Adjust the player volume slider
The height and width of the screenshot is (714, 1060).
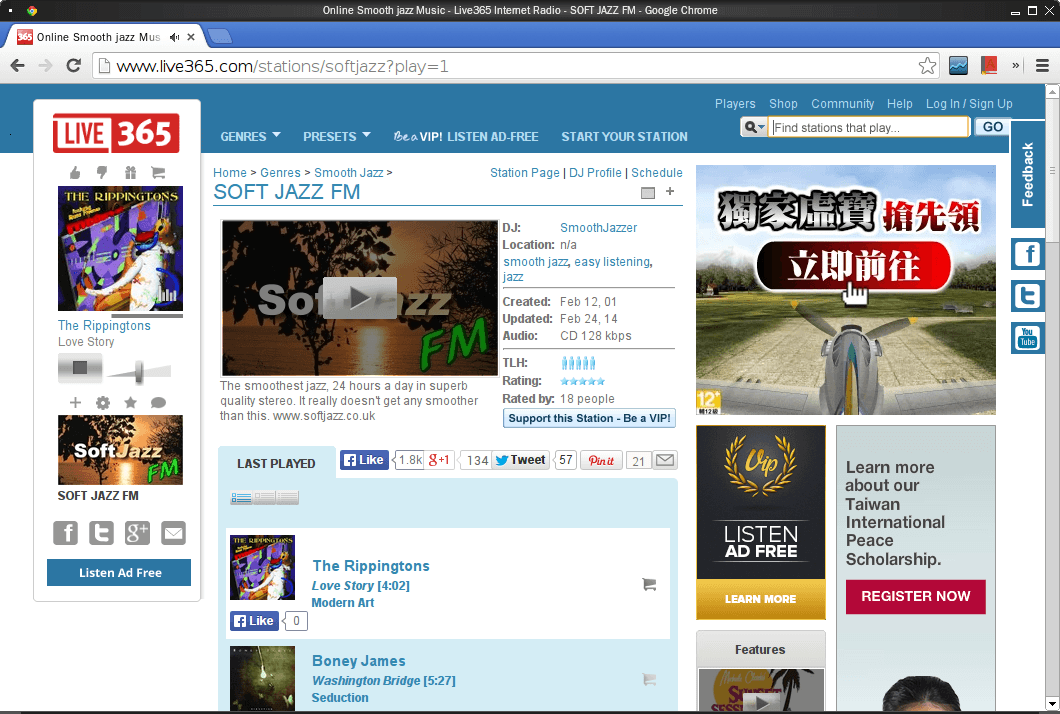(x=139, y=372)
